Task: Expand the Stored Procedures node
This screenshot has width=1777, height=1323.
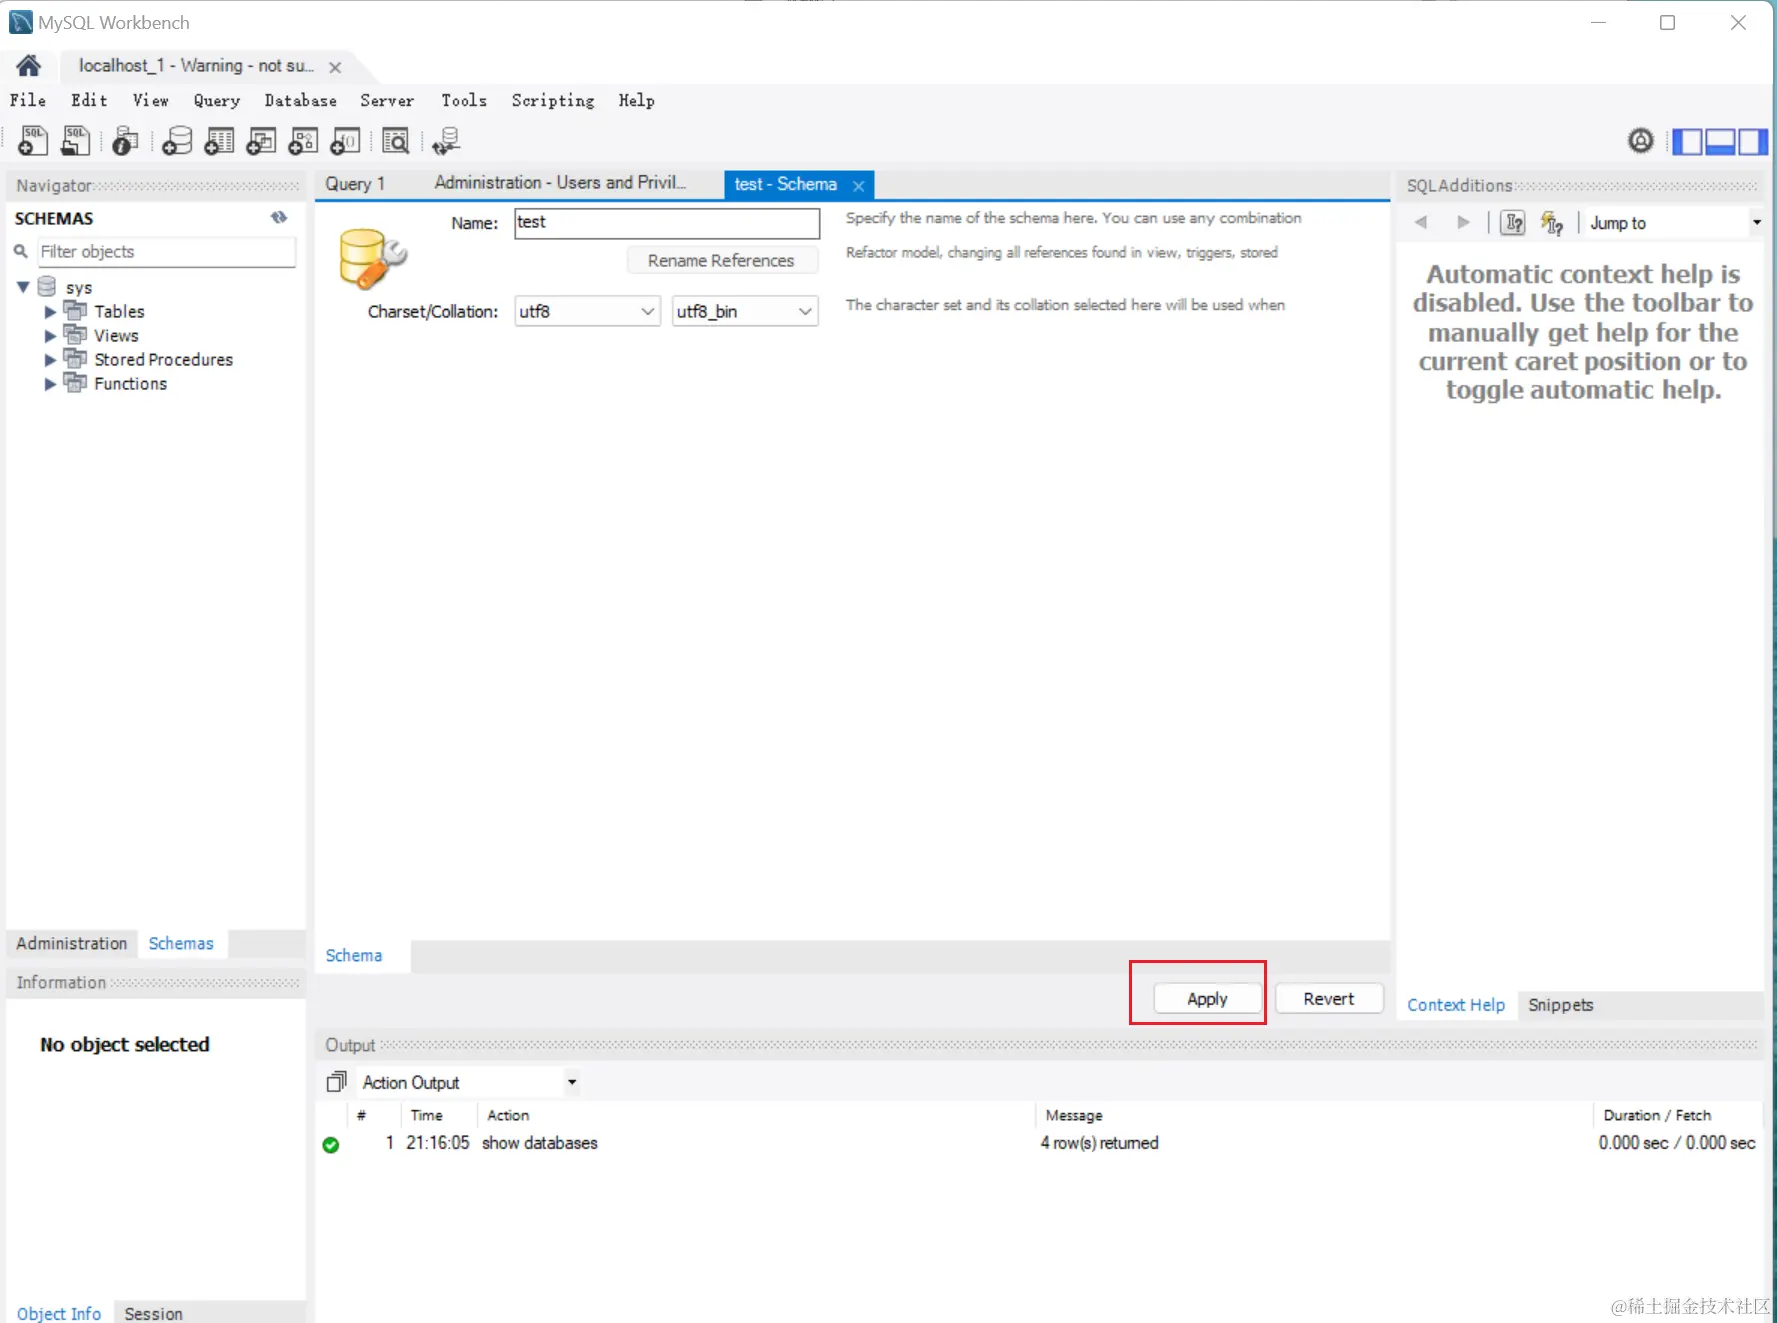Action: click(50, 360)
